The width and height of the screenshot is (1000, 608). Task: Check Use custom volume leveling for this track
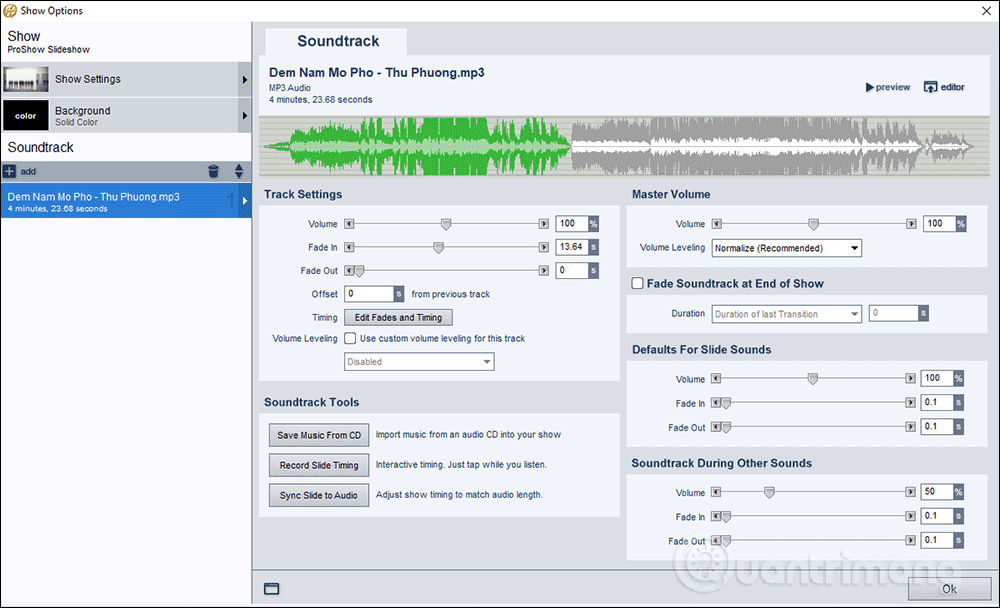[x=350, y=339]
